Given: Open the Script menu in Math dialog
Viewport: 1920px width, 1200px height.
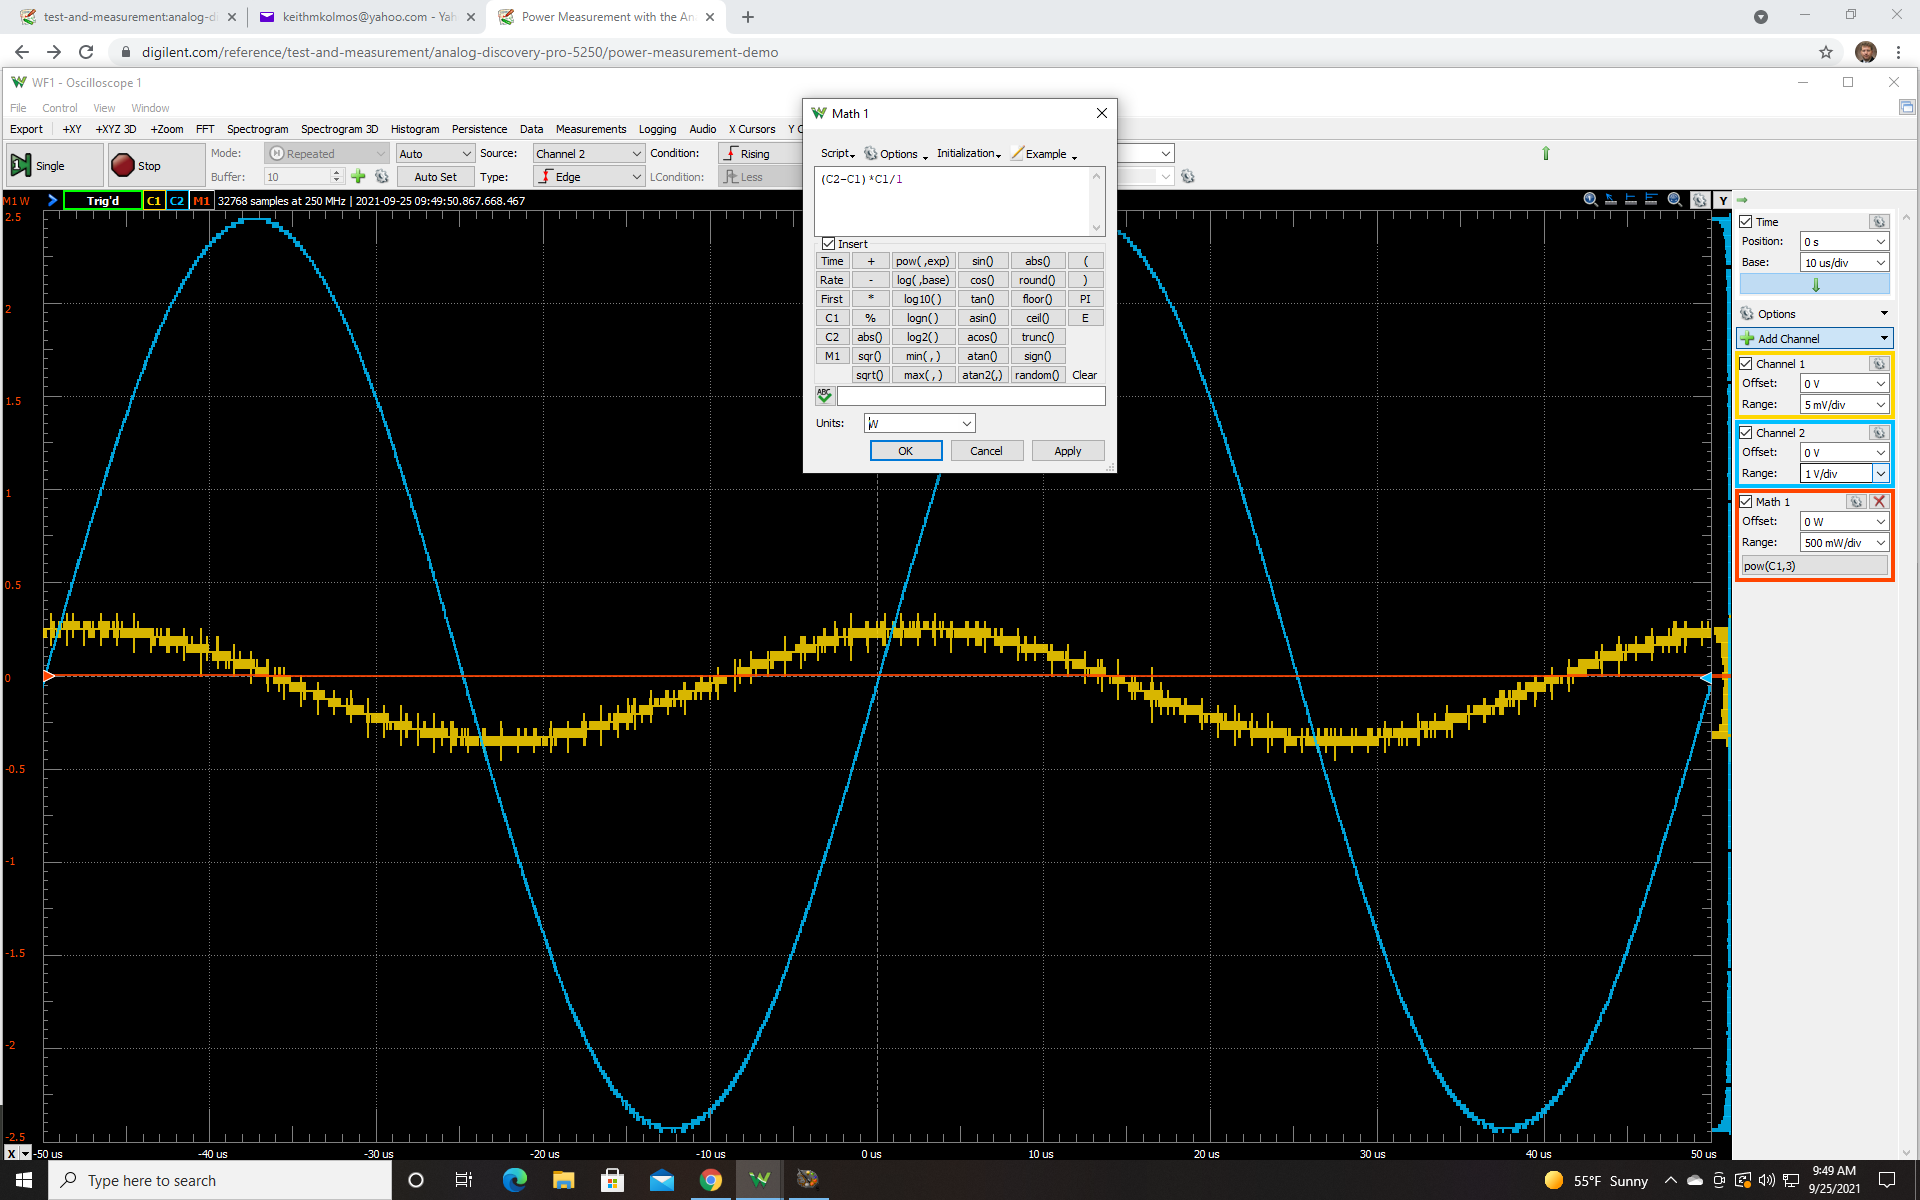Looking at the screenshot, I should pos(837,154).
